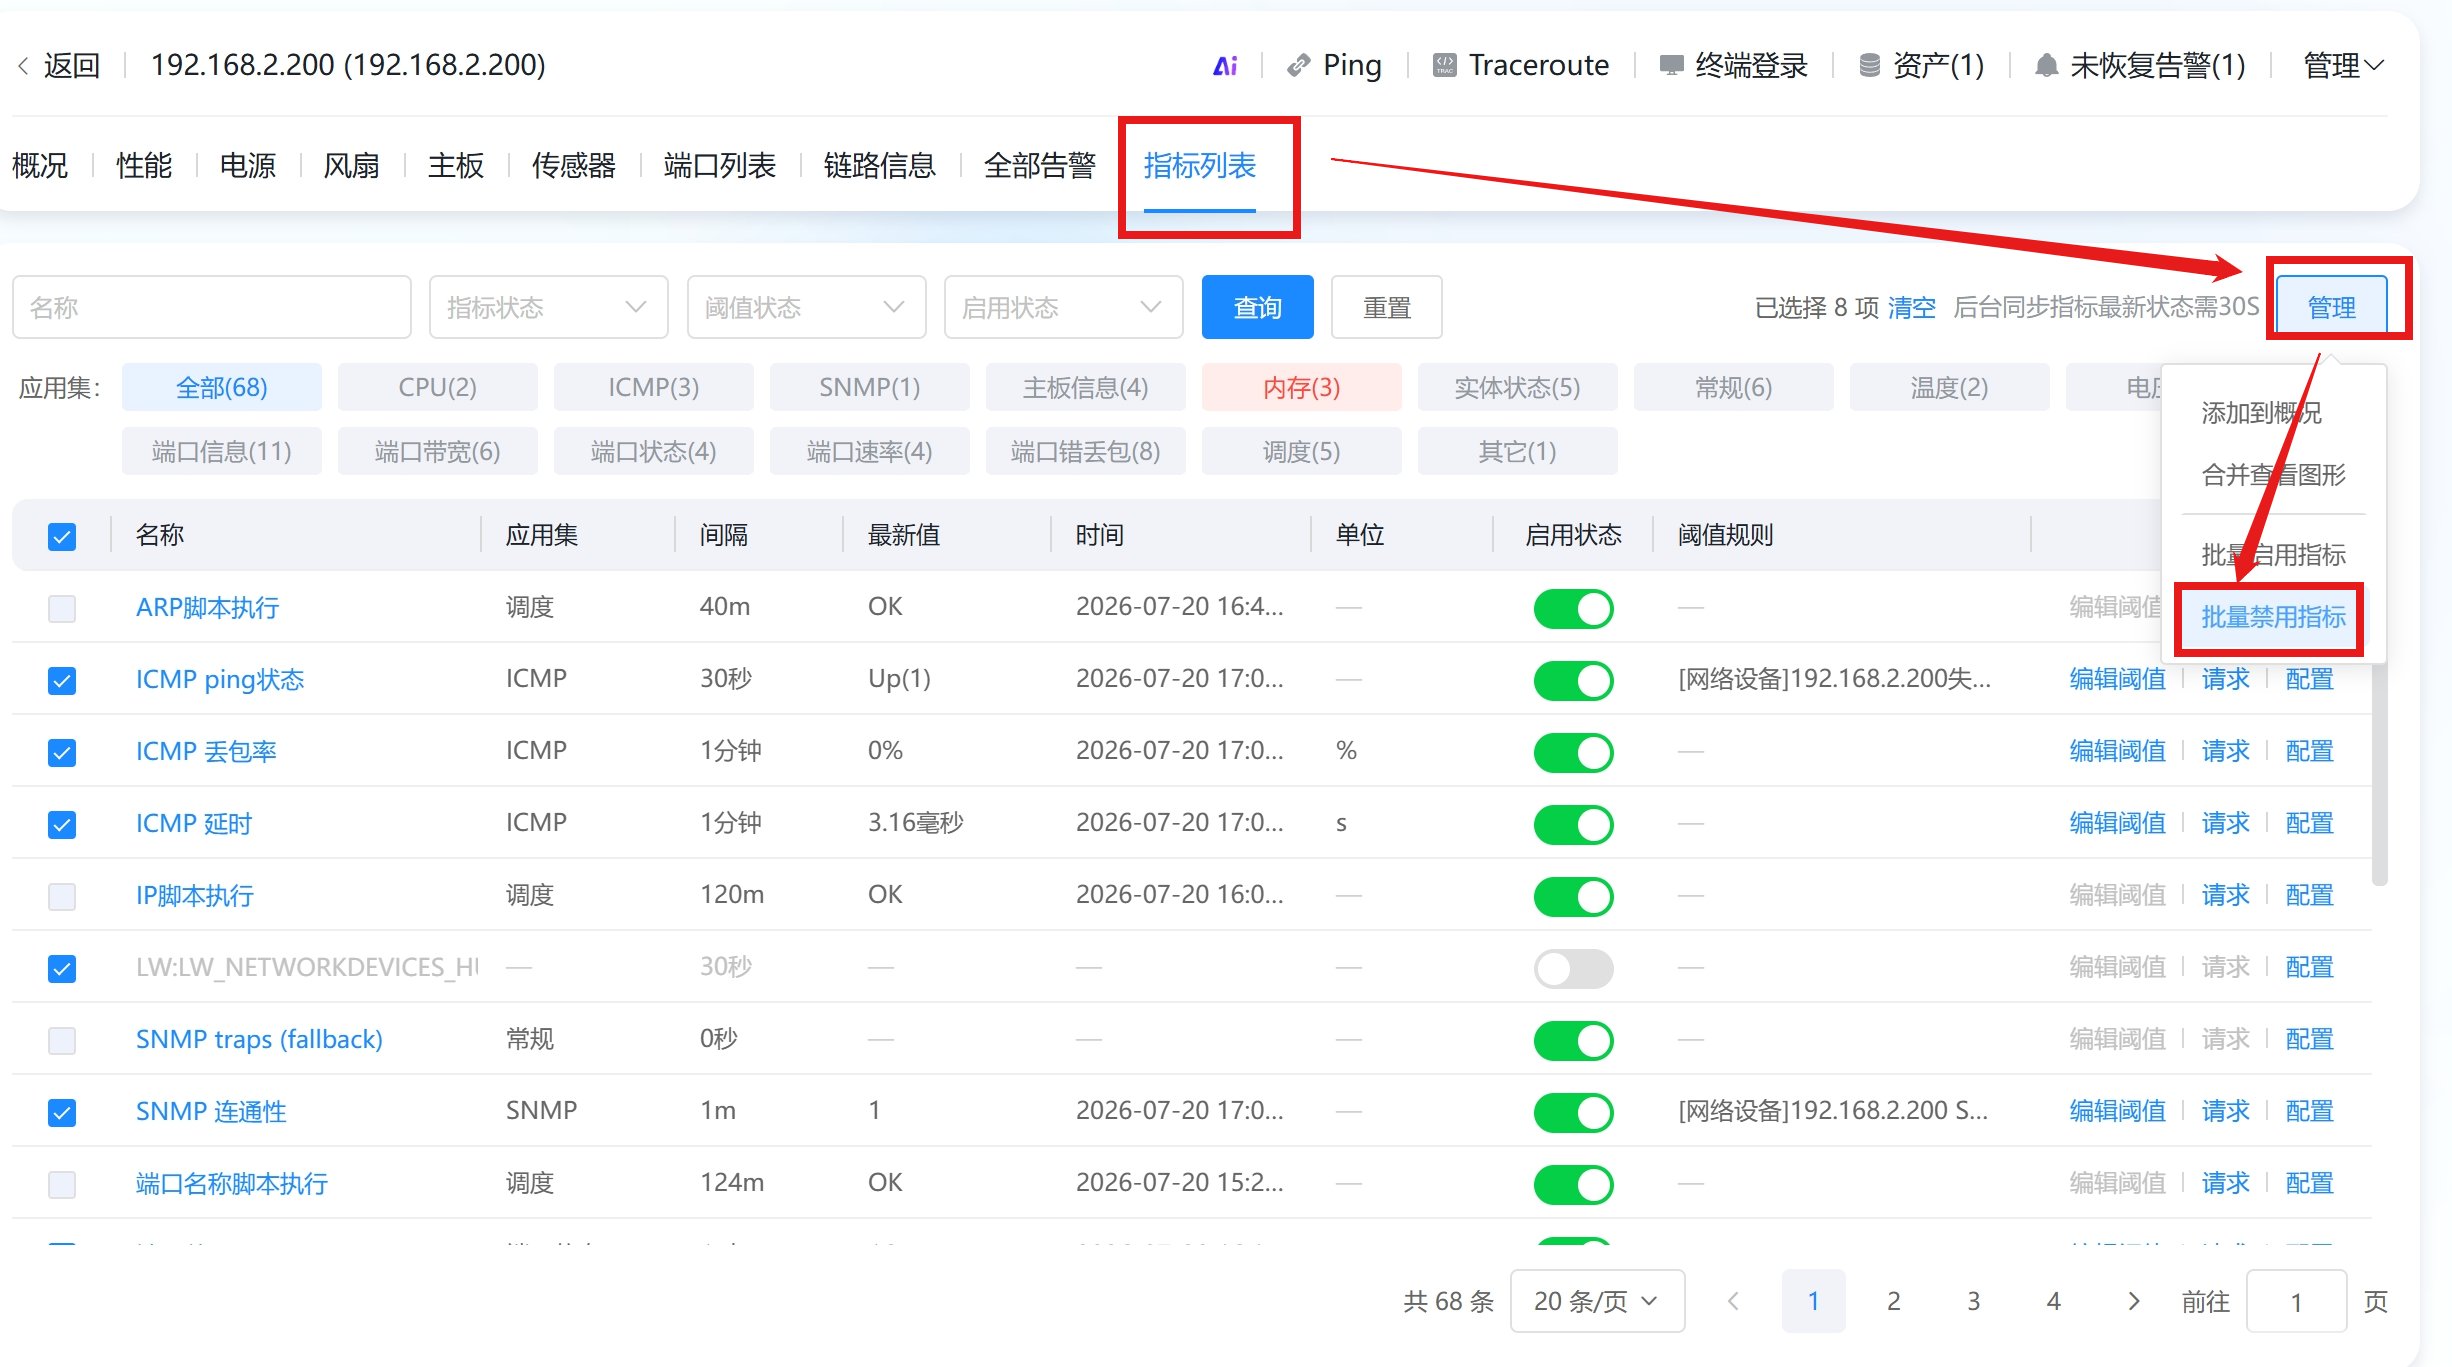
Task: Click 配置 for SNMP 连通性 row
Action: [2309, 1112]
